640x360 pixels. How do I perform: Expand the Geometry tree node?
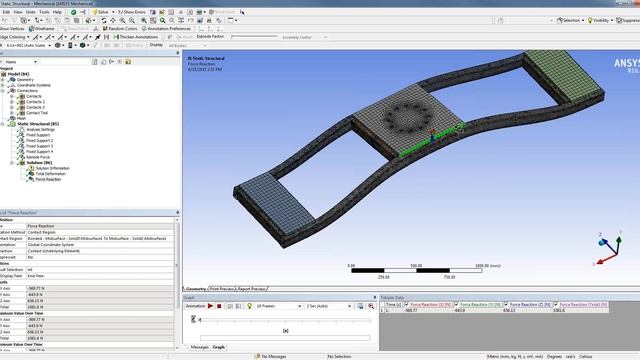point(2,80)
